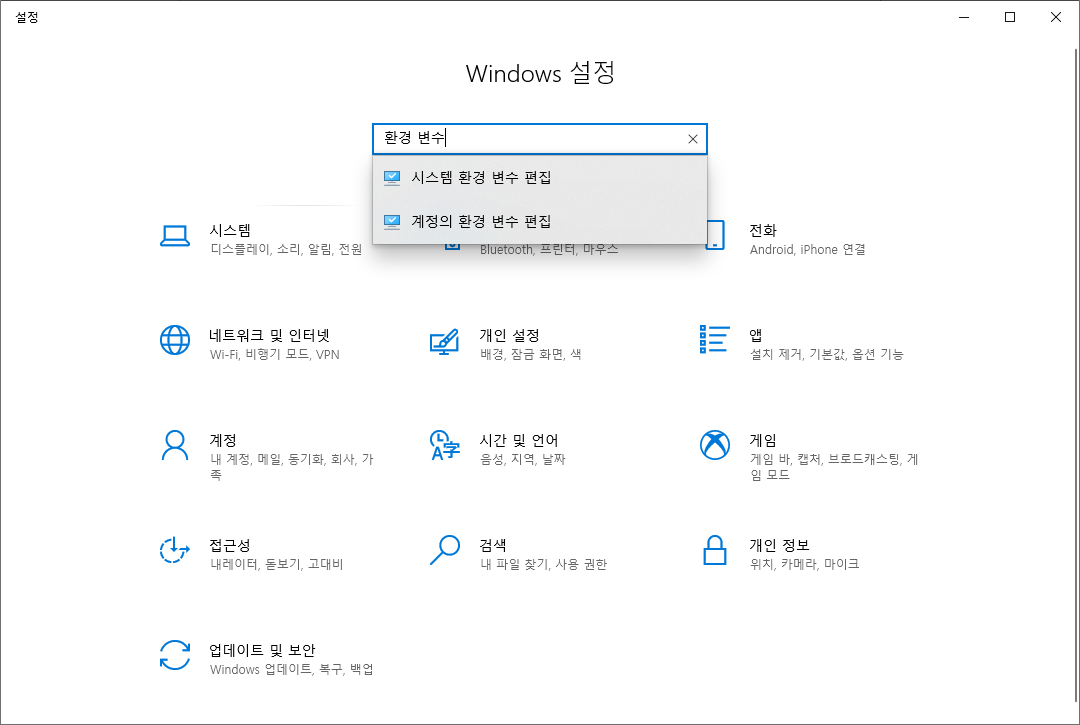Open the 앱 list icon
The image size is (1080, 725).
(x=714, y=339)
